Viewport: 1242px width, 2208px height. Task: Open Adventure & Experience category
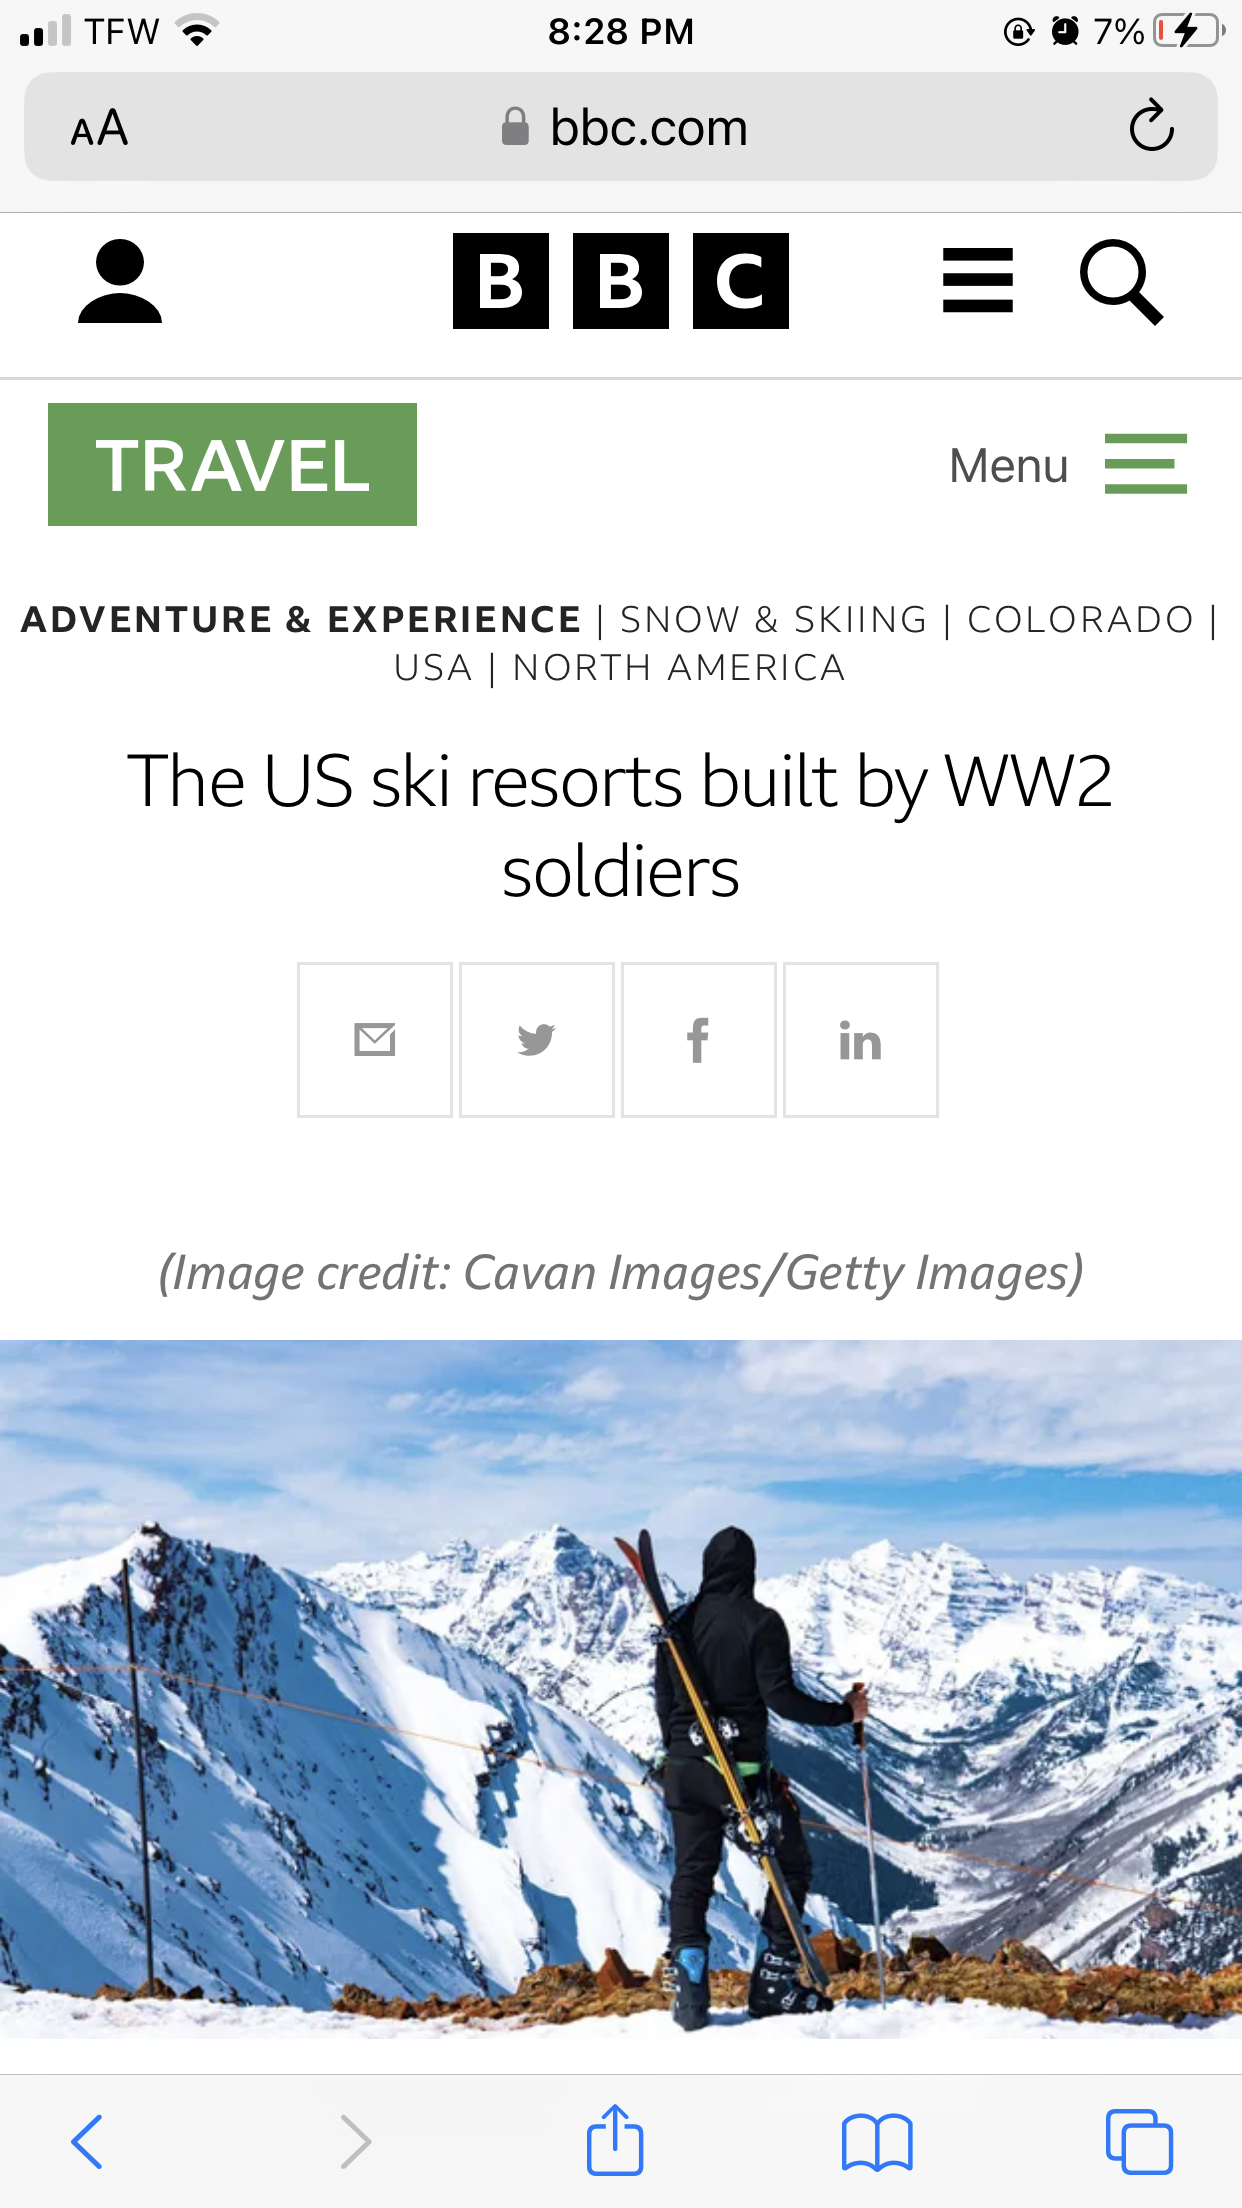point(301,620)
